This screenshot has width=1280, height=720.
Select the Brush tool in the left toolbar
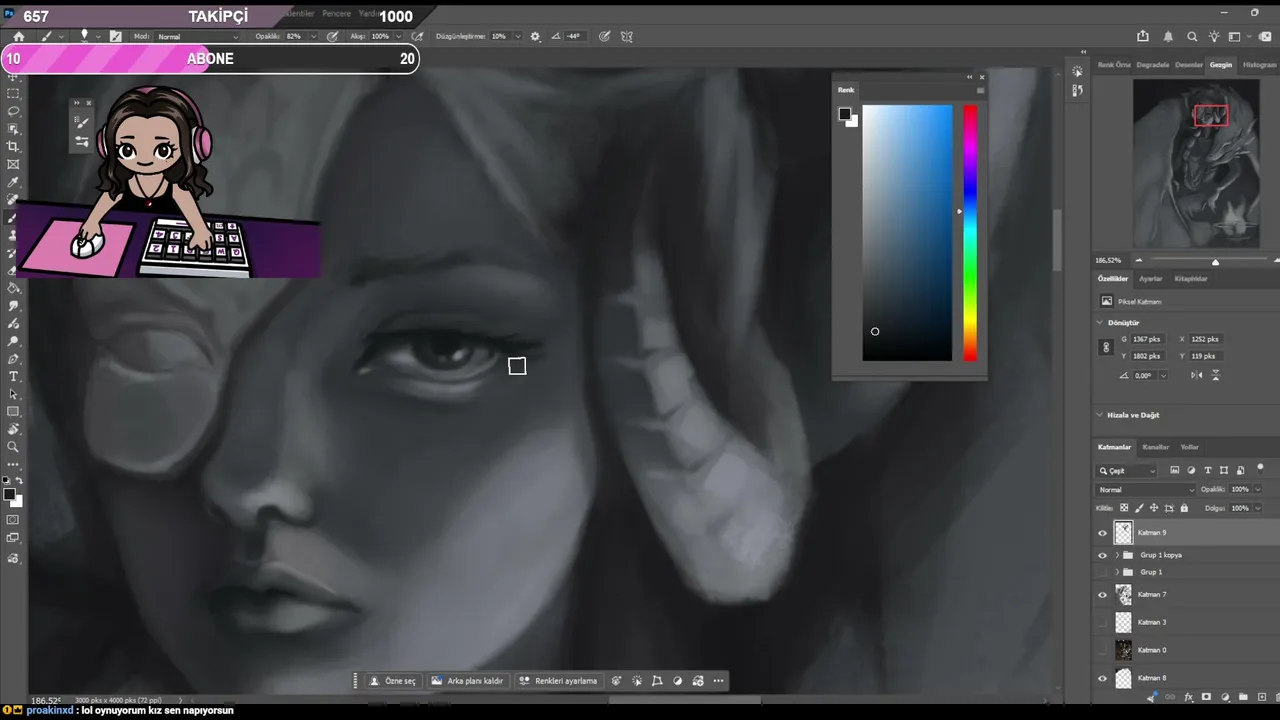pos(13,218)
